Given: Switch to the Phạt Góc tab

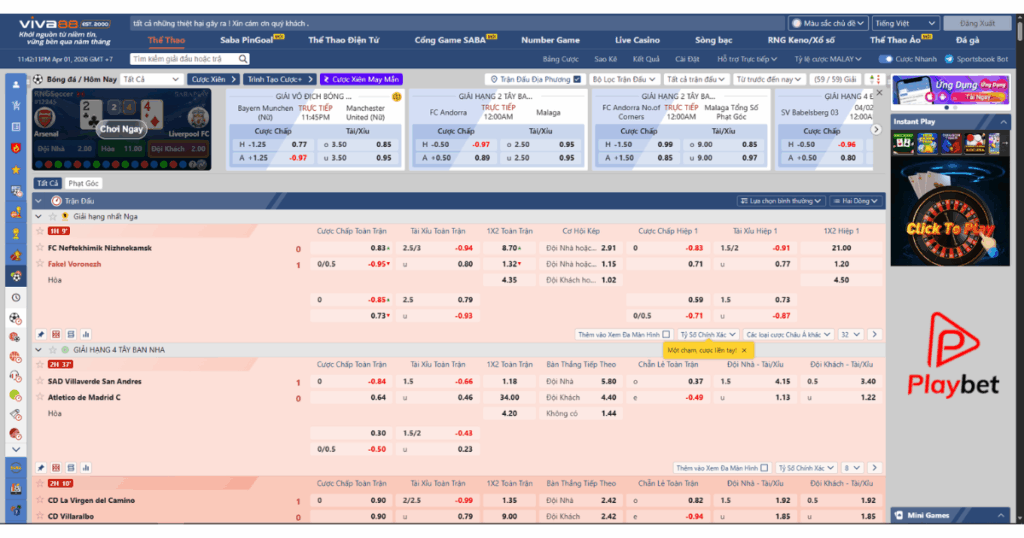Looking at the screenshot, I should click(x=84, y=183).
